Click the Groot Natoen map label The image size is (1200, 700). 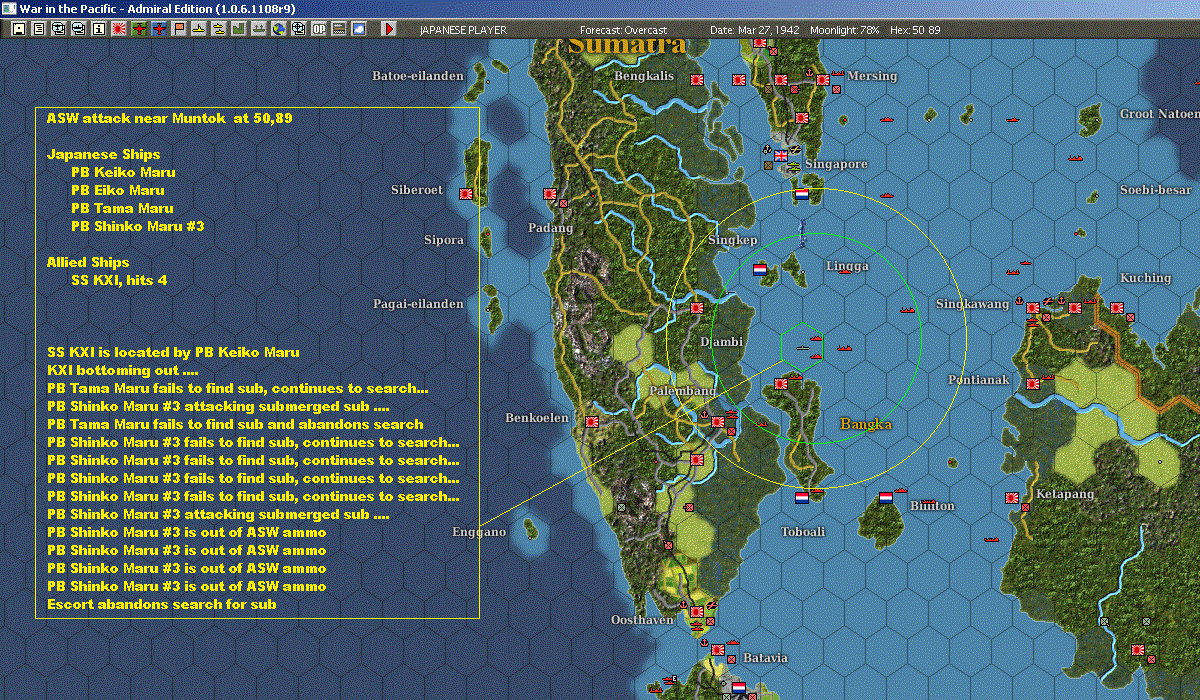tap(1159, 114)
